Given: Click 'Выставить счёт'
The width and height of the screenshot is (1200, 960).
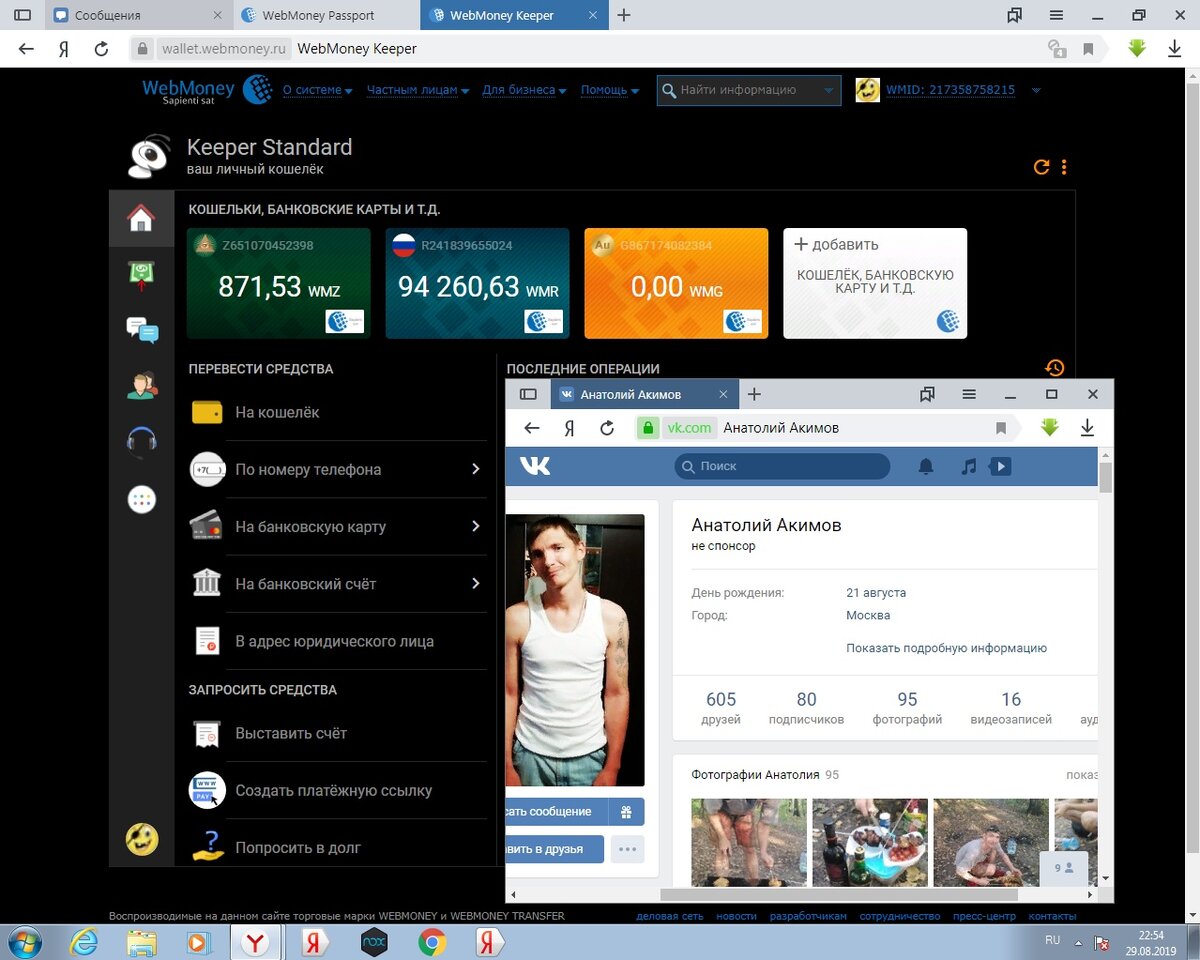Looking at the screenshot, I should click(338, 733).
